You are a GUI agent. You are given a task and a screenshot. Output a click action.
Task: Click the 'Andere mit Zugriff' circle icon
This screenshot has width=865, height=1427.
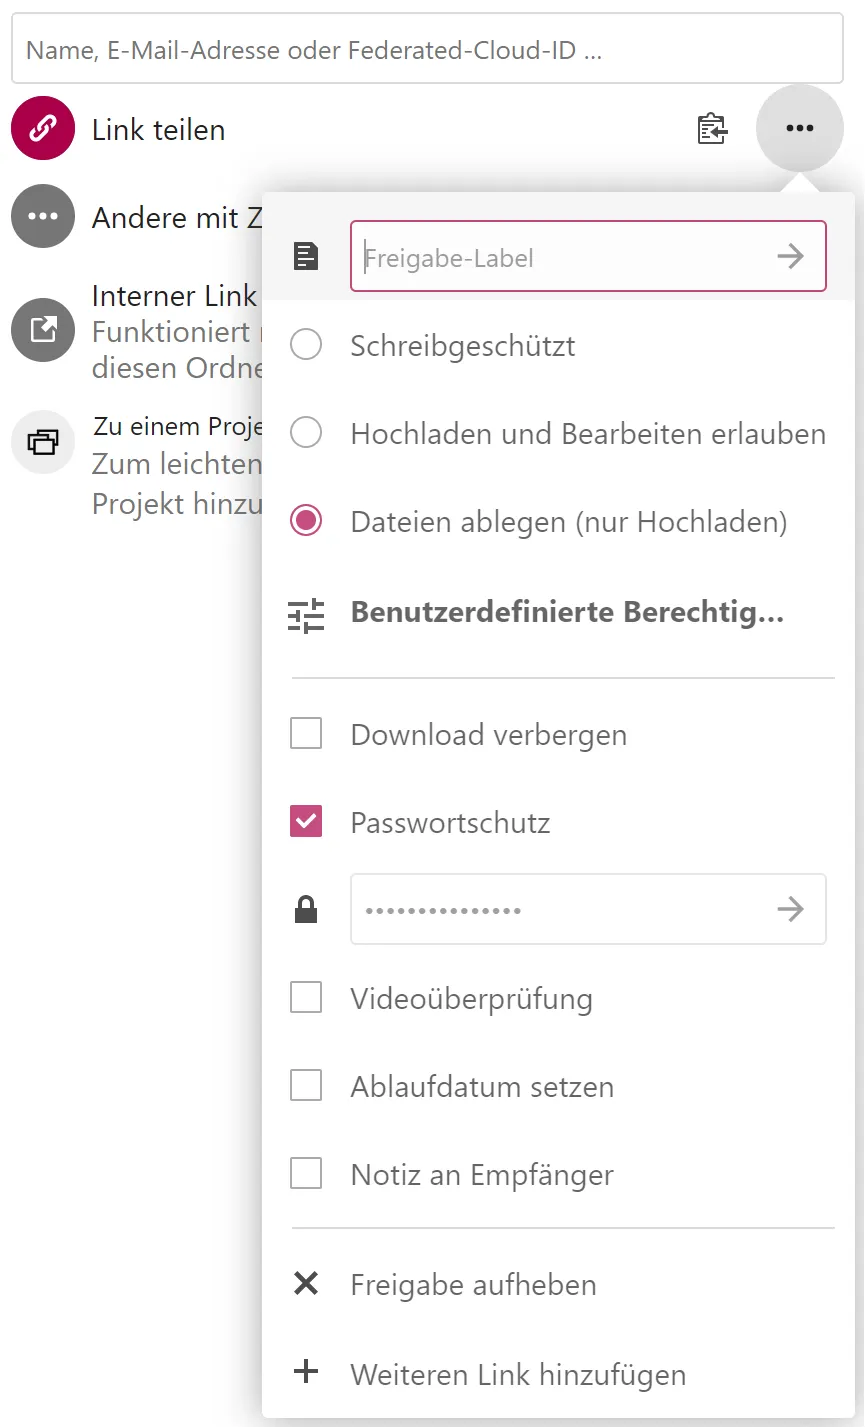[42, 216]
